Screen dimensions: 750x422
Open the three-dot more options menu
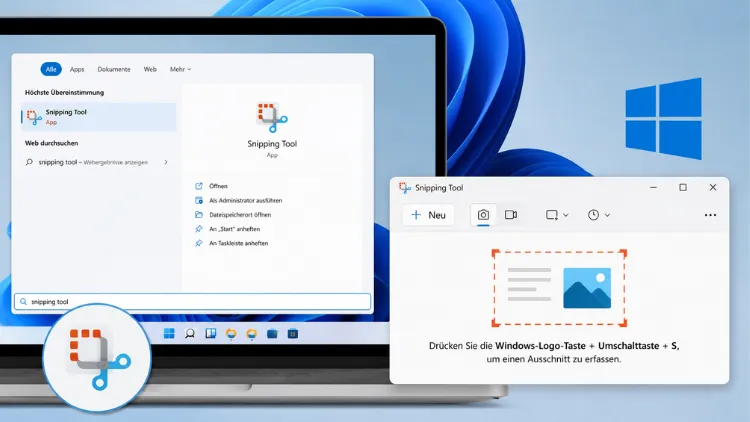click(710, 215)
